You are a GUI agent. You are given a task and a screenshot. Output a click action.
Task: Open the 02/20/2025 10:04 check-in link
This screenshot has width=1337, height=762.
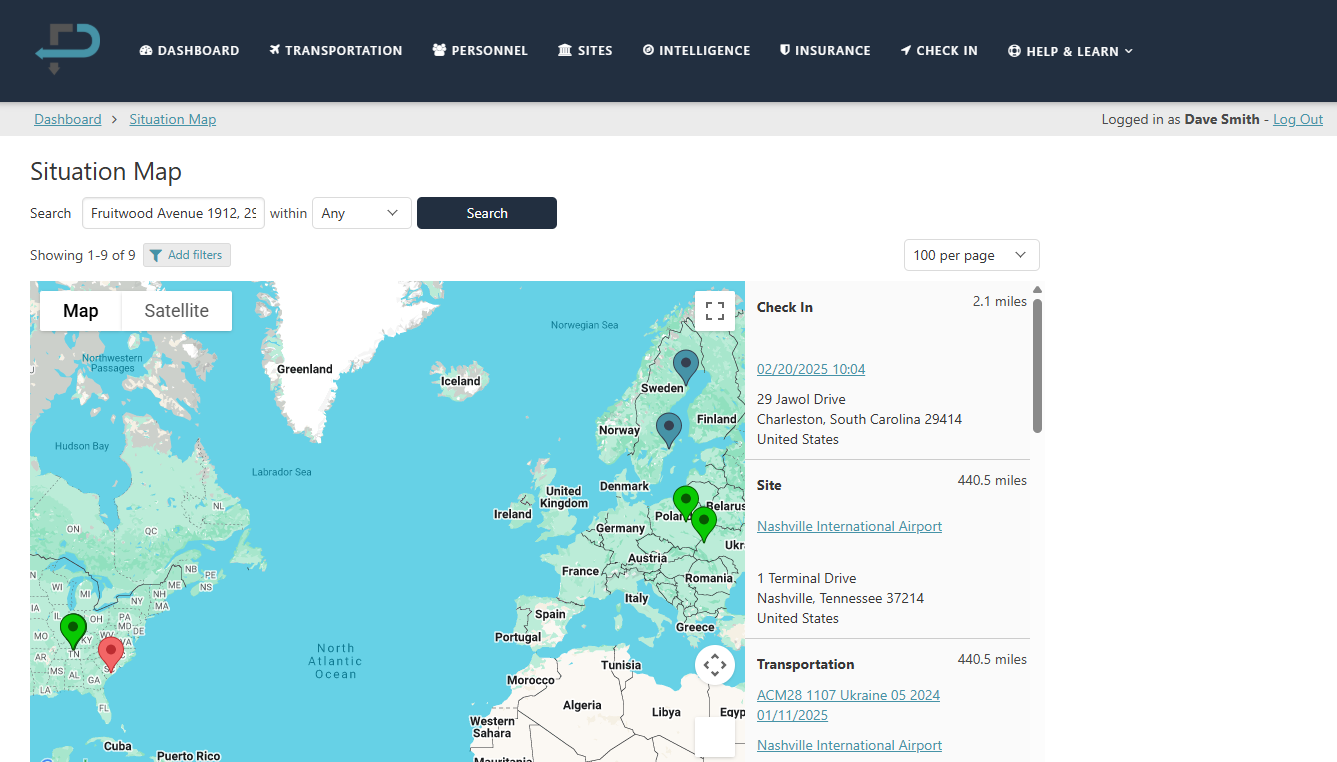pyautogui.click(x=811, y=369)
